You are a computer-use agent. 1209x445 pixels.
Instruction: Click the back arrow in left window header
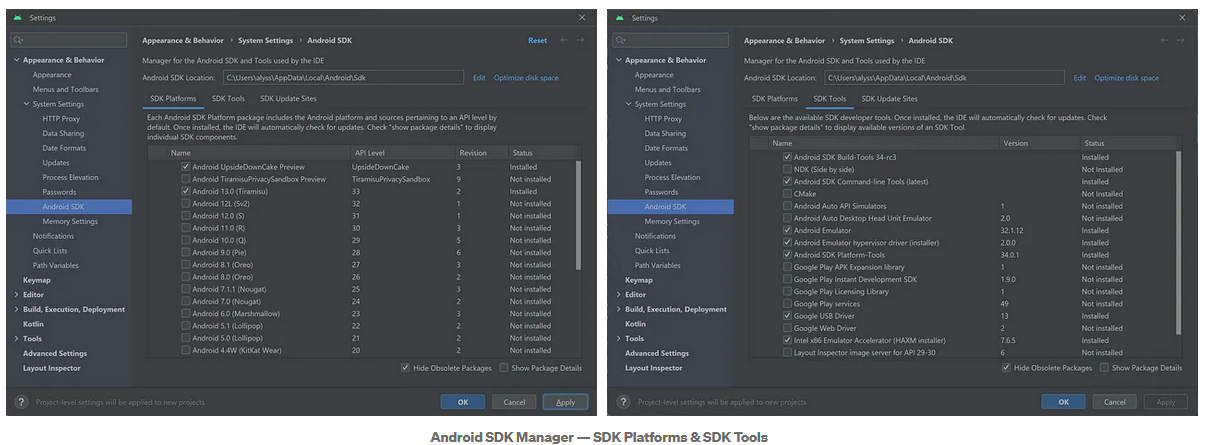tap(564, 40)
